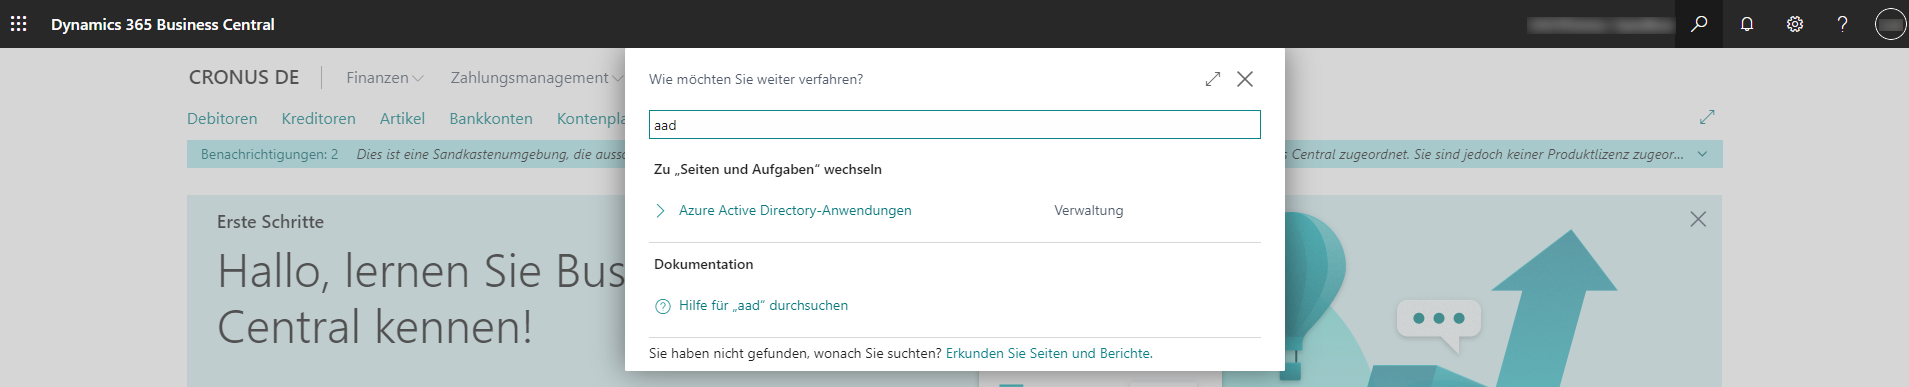Click the 'Dokumentation' section heading
This screenshot has height=387, width=1909.
(703, 264)
